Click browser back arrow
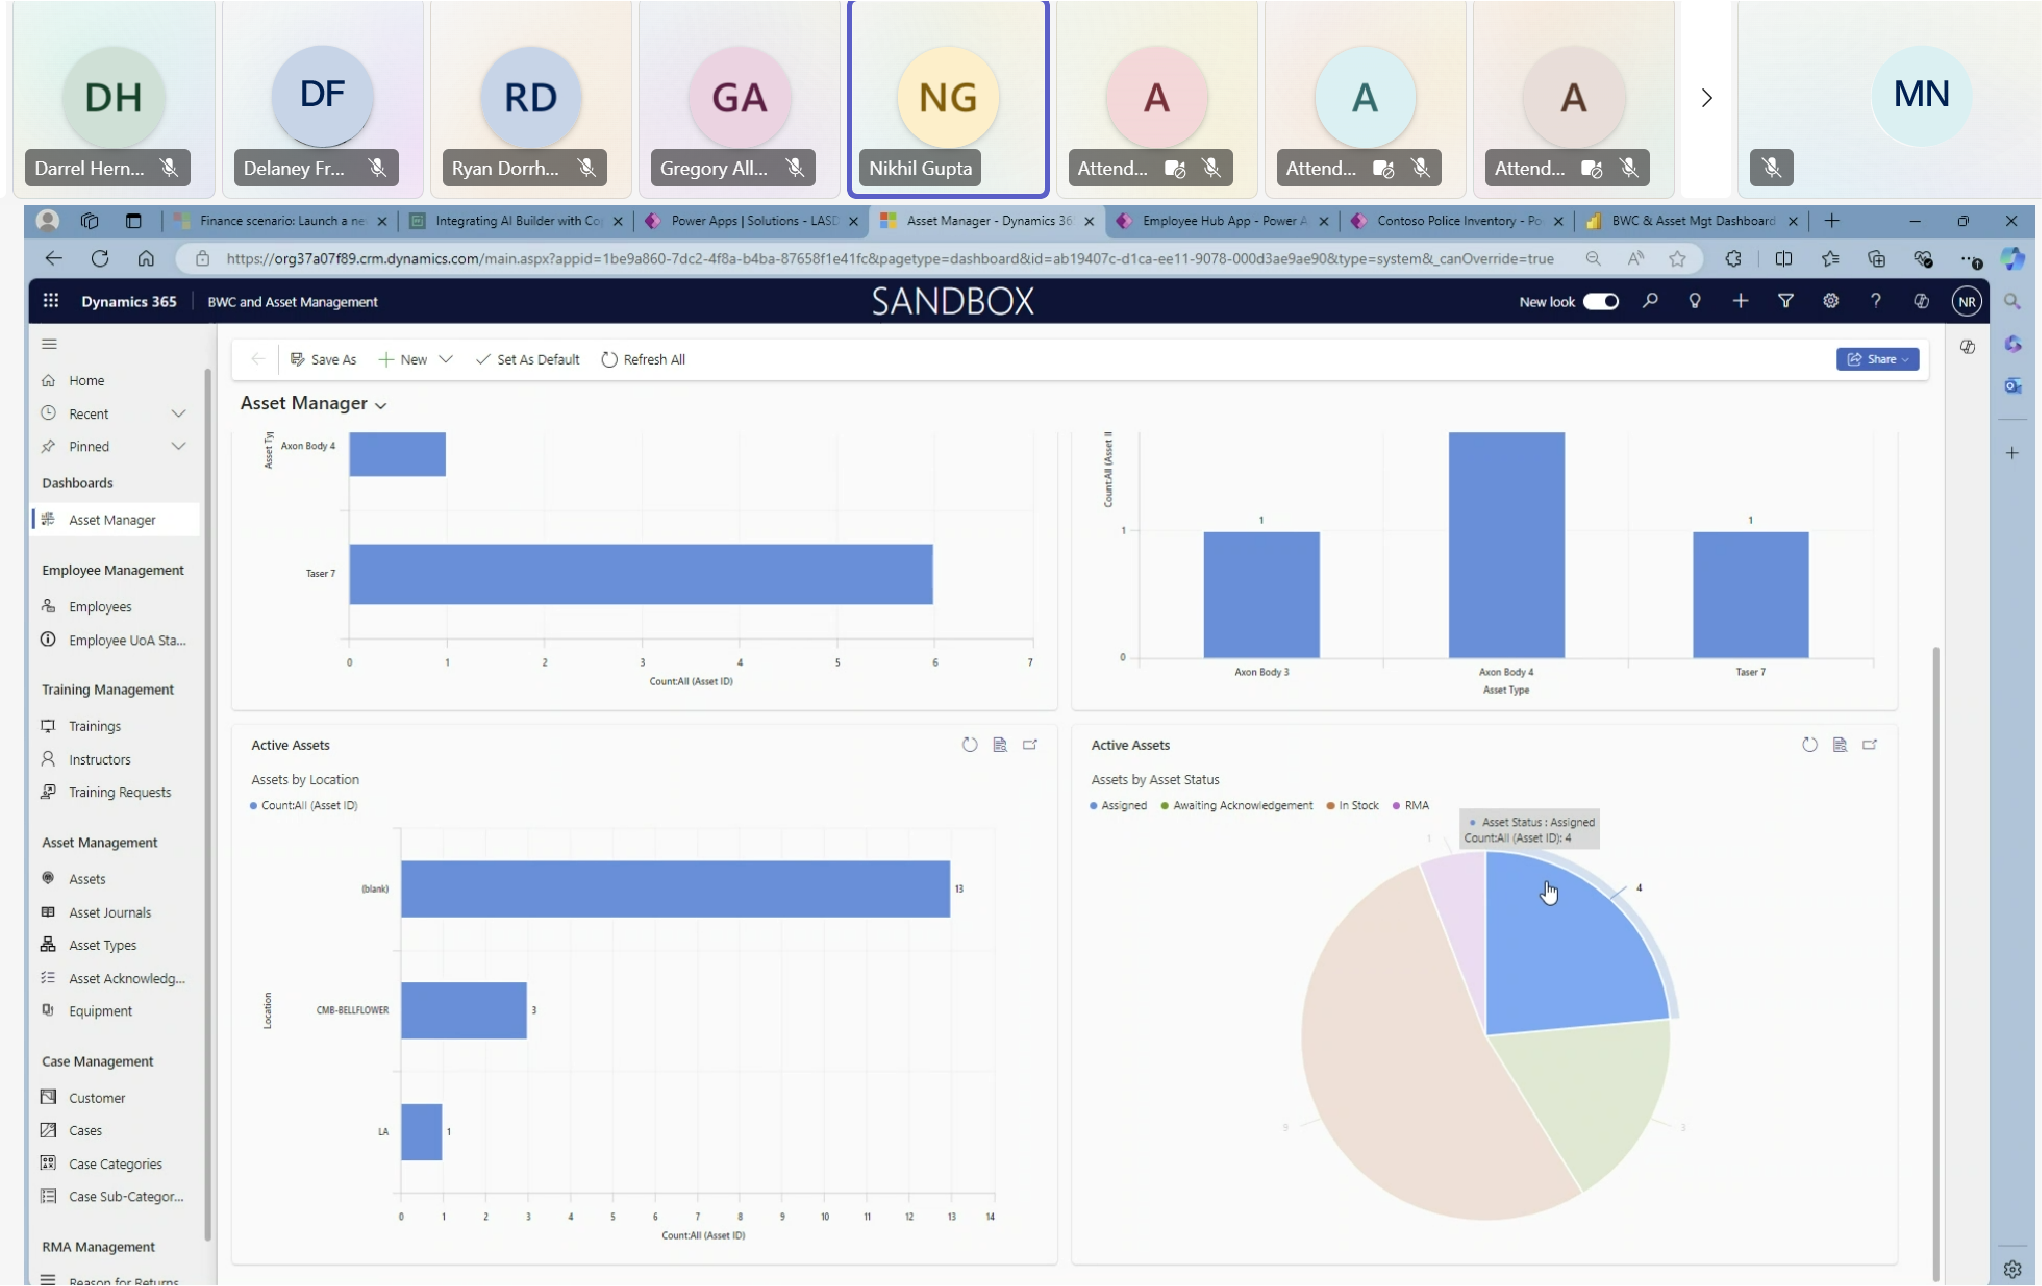The height and width of the screenshot is (1286, 2042). 53,259
